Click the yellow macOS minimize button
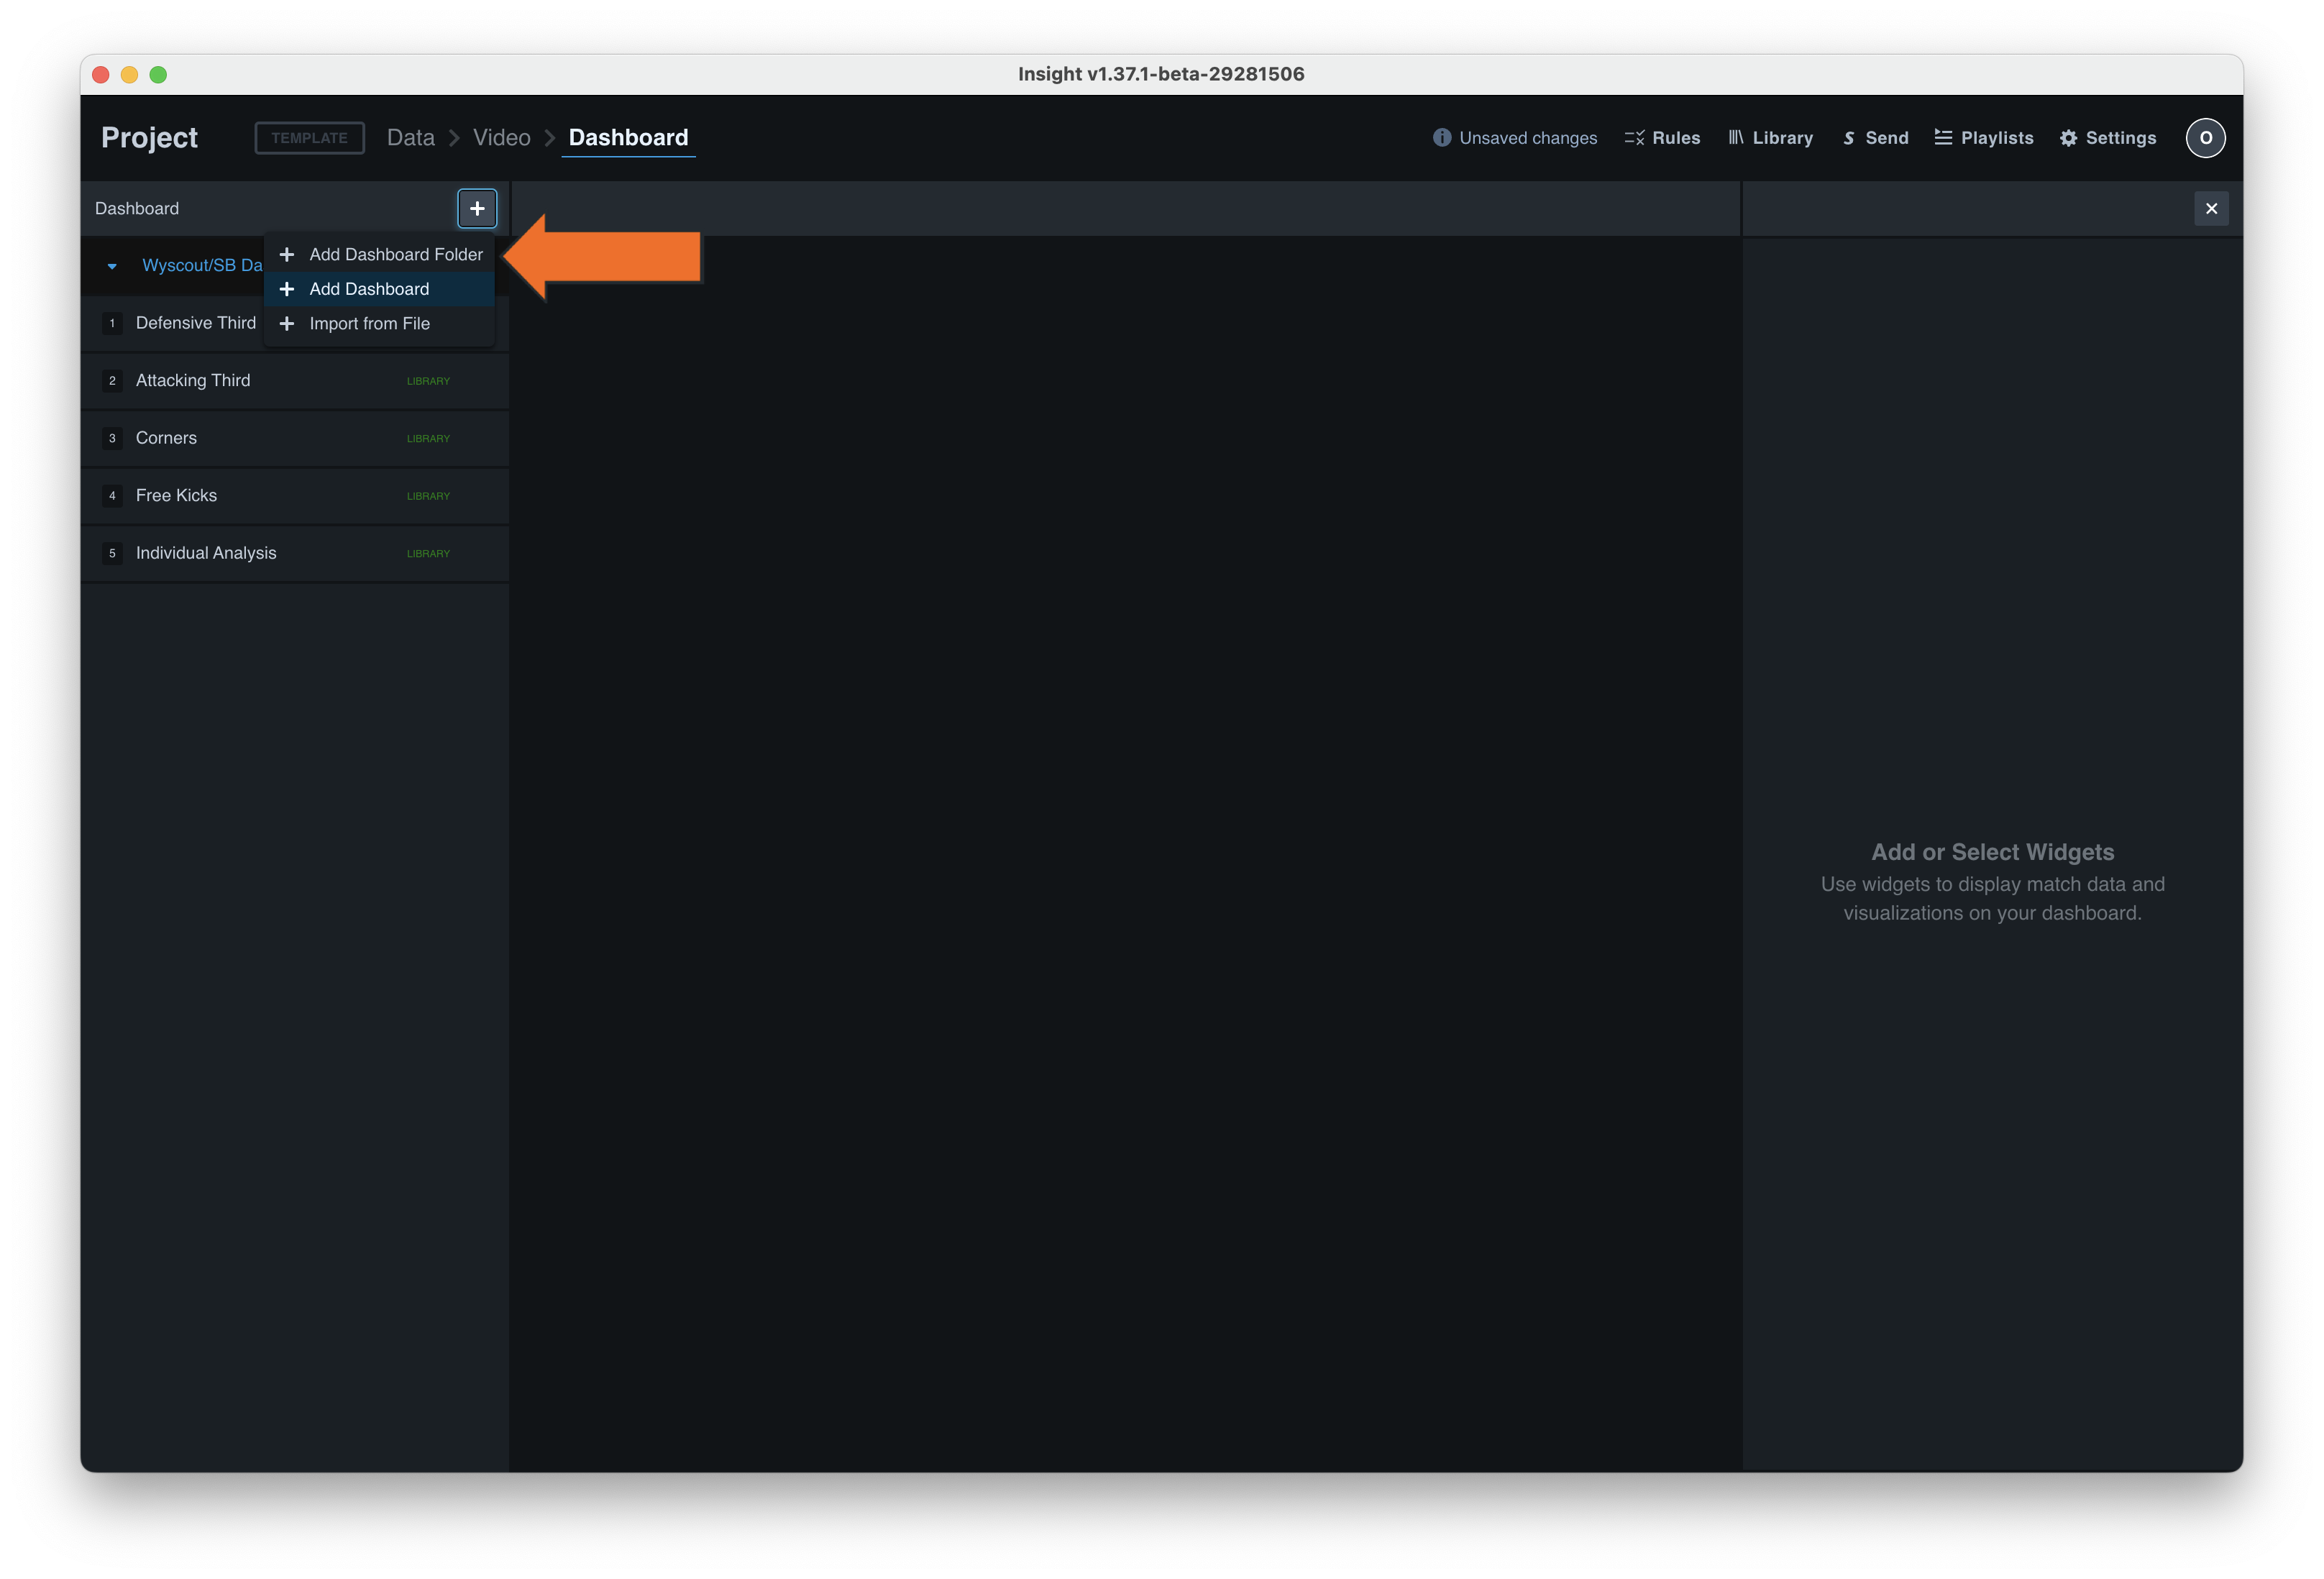This screenshot has height=1579, width=2324. [x=129, y=75]
